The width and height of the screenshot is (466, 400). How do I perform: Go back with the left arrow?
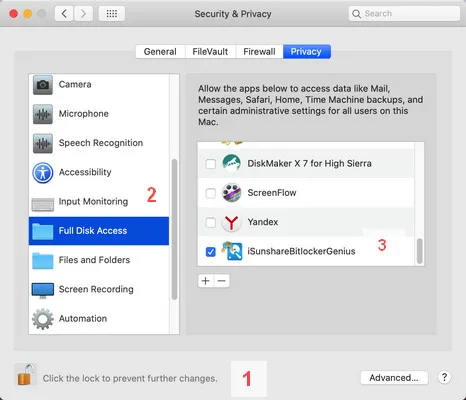64,14
